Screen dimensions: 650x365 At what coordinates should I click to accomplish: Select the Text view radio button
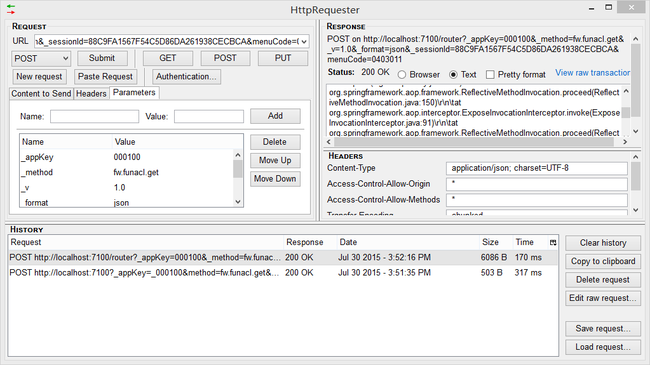[454, 75]
